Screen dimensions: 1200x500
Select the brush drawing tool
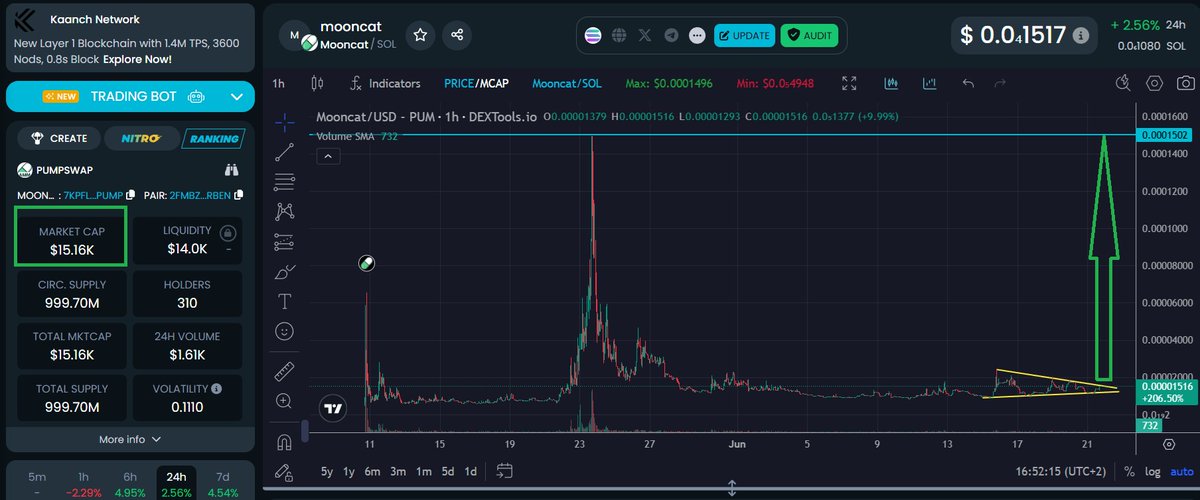[x=285, y=271]
